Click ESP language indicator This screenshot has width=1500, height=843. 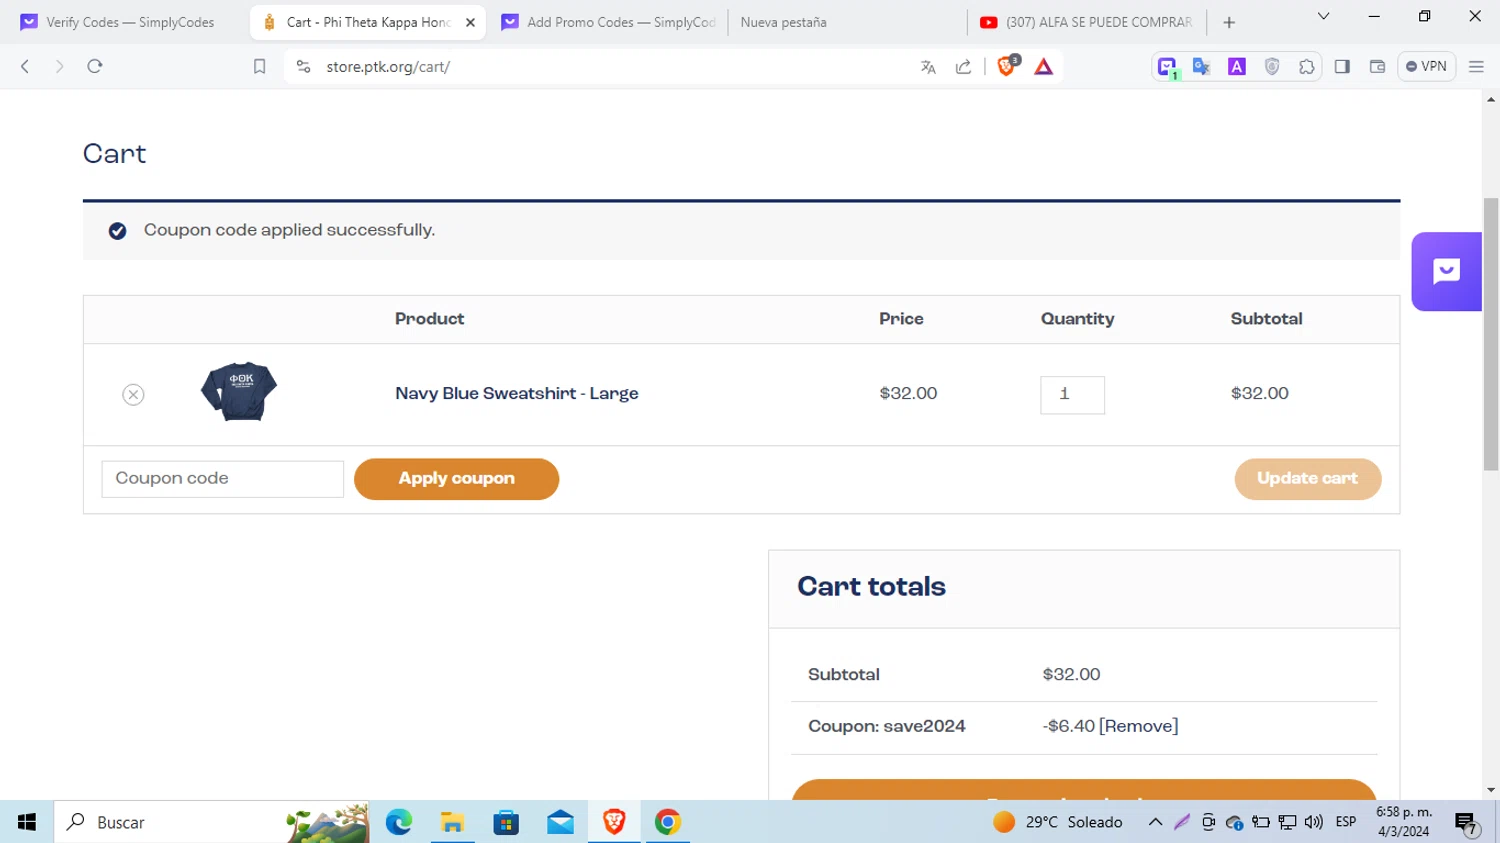tap(1346, 822)
